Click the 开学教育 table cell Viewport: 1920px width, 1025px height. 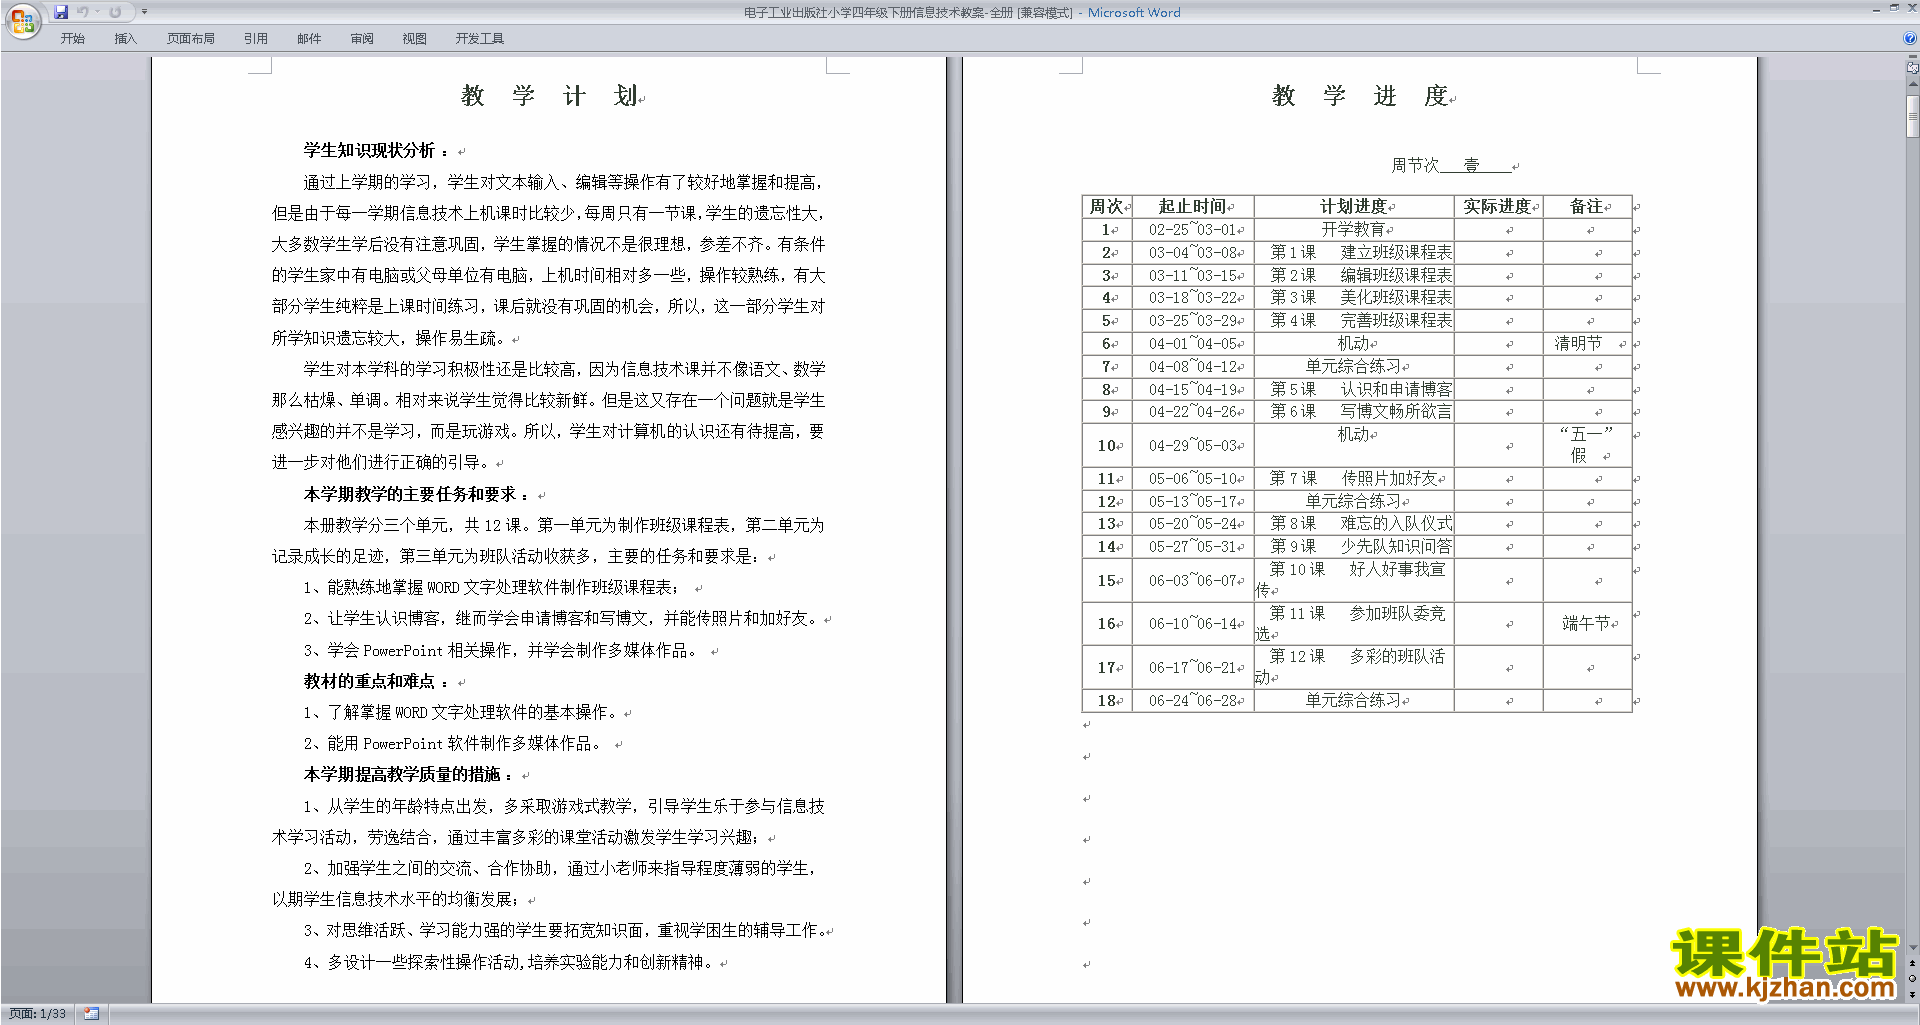pos(1354,230)
